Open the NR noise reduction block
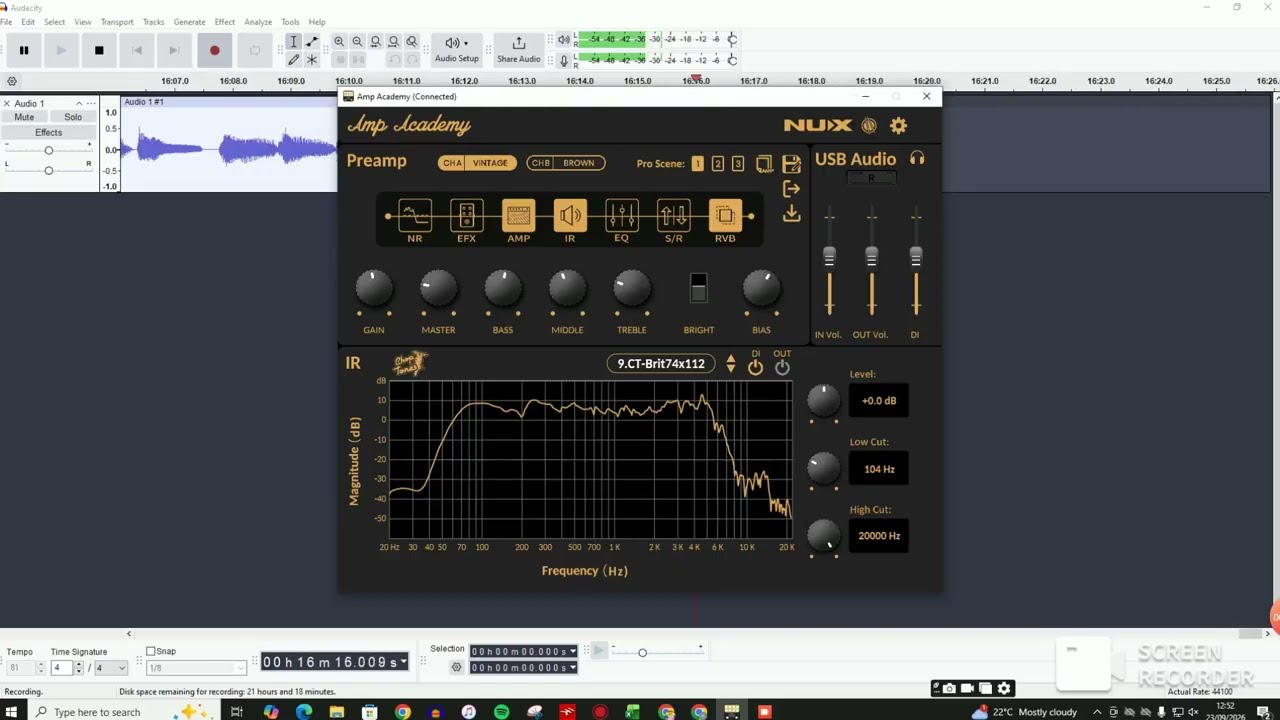This screenshot has height=720, width=1280. 414,216
